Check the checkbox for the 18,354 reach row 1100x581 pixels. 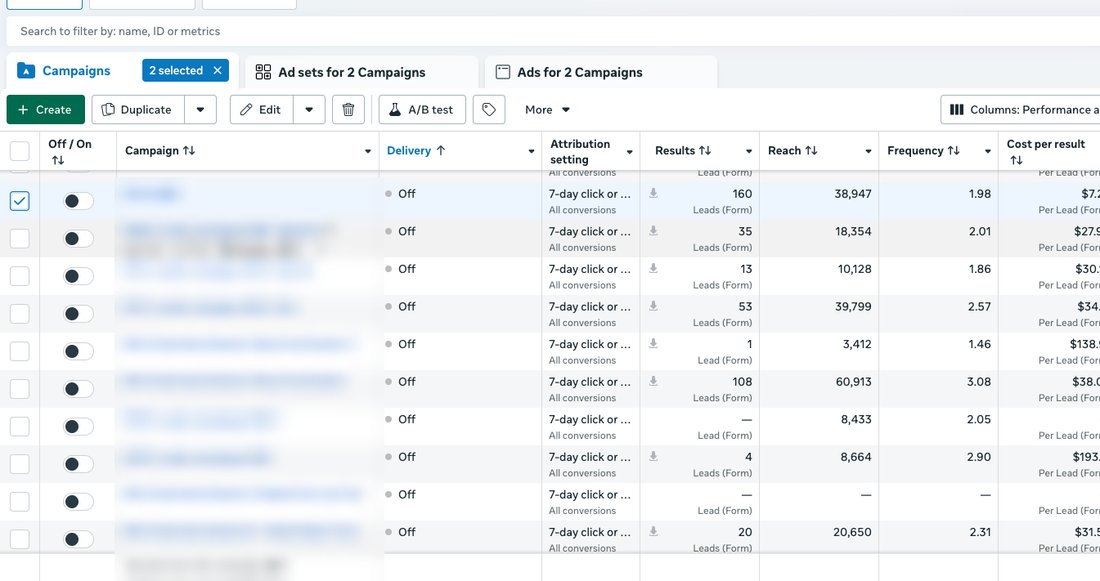pos(20,239)
